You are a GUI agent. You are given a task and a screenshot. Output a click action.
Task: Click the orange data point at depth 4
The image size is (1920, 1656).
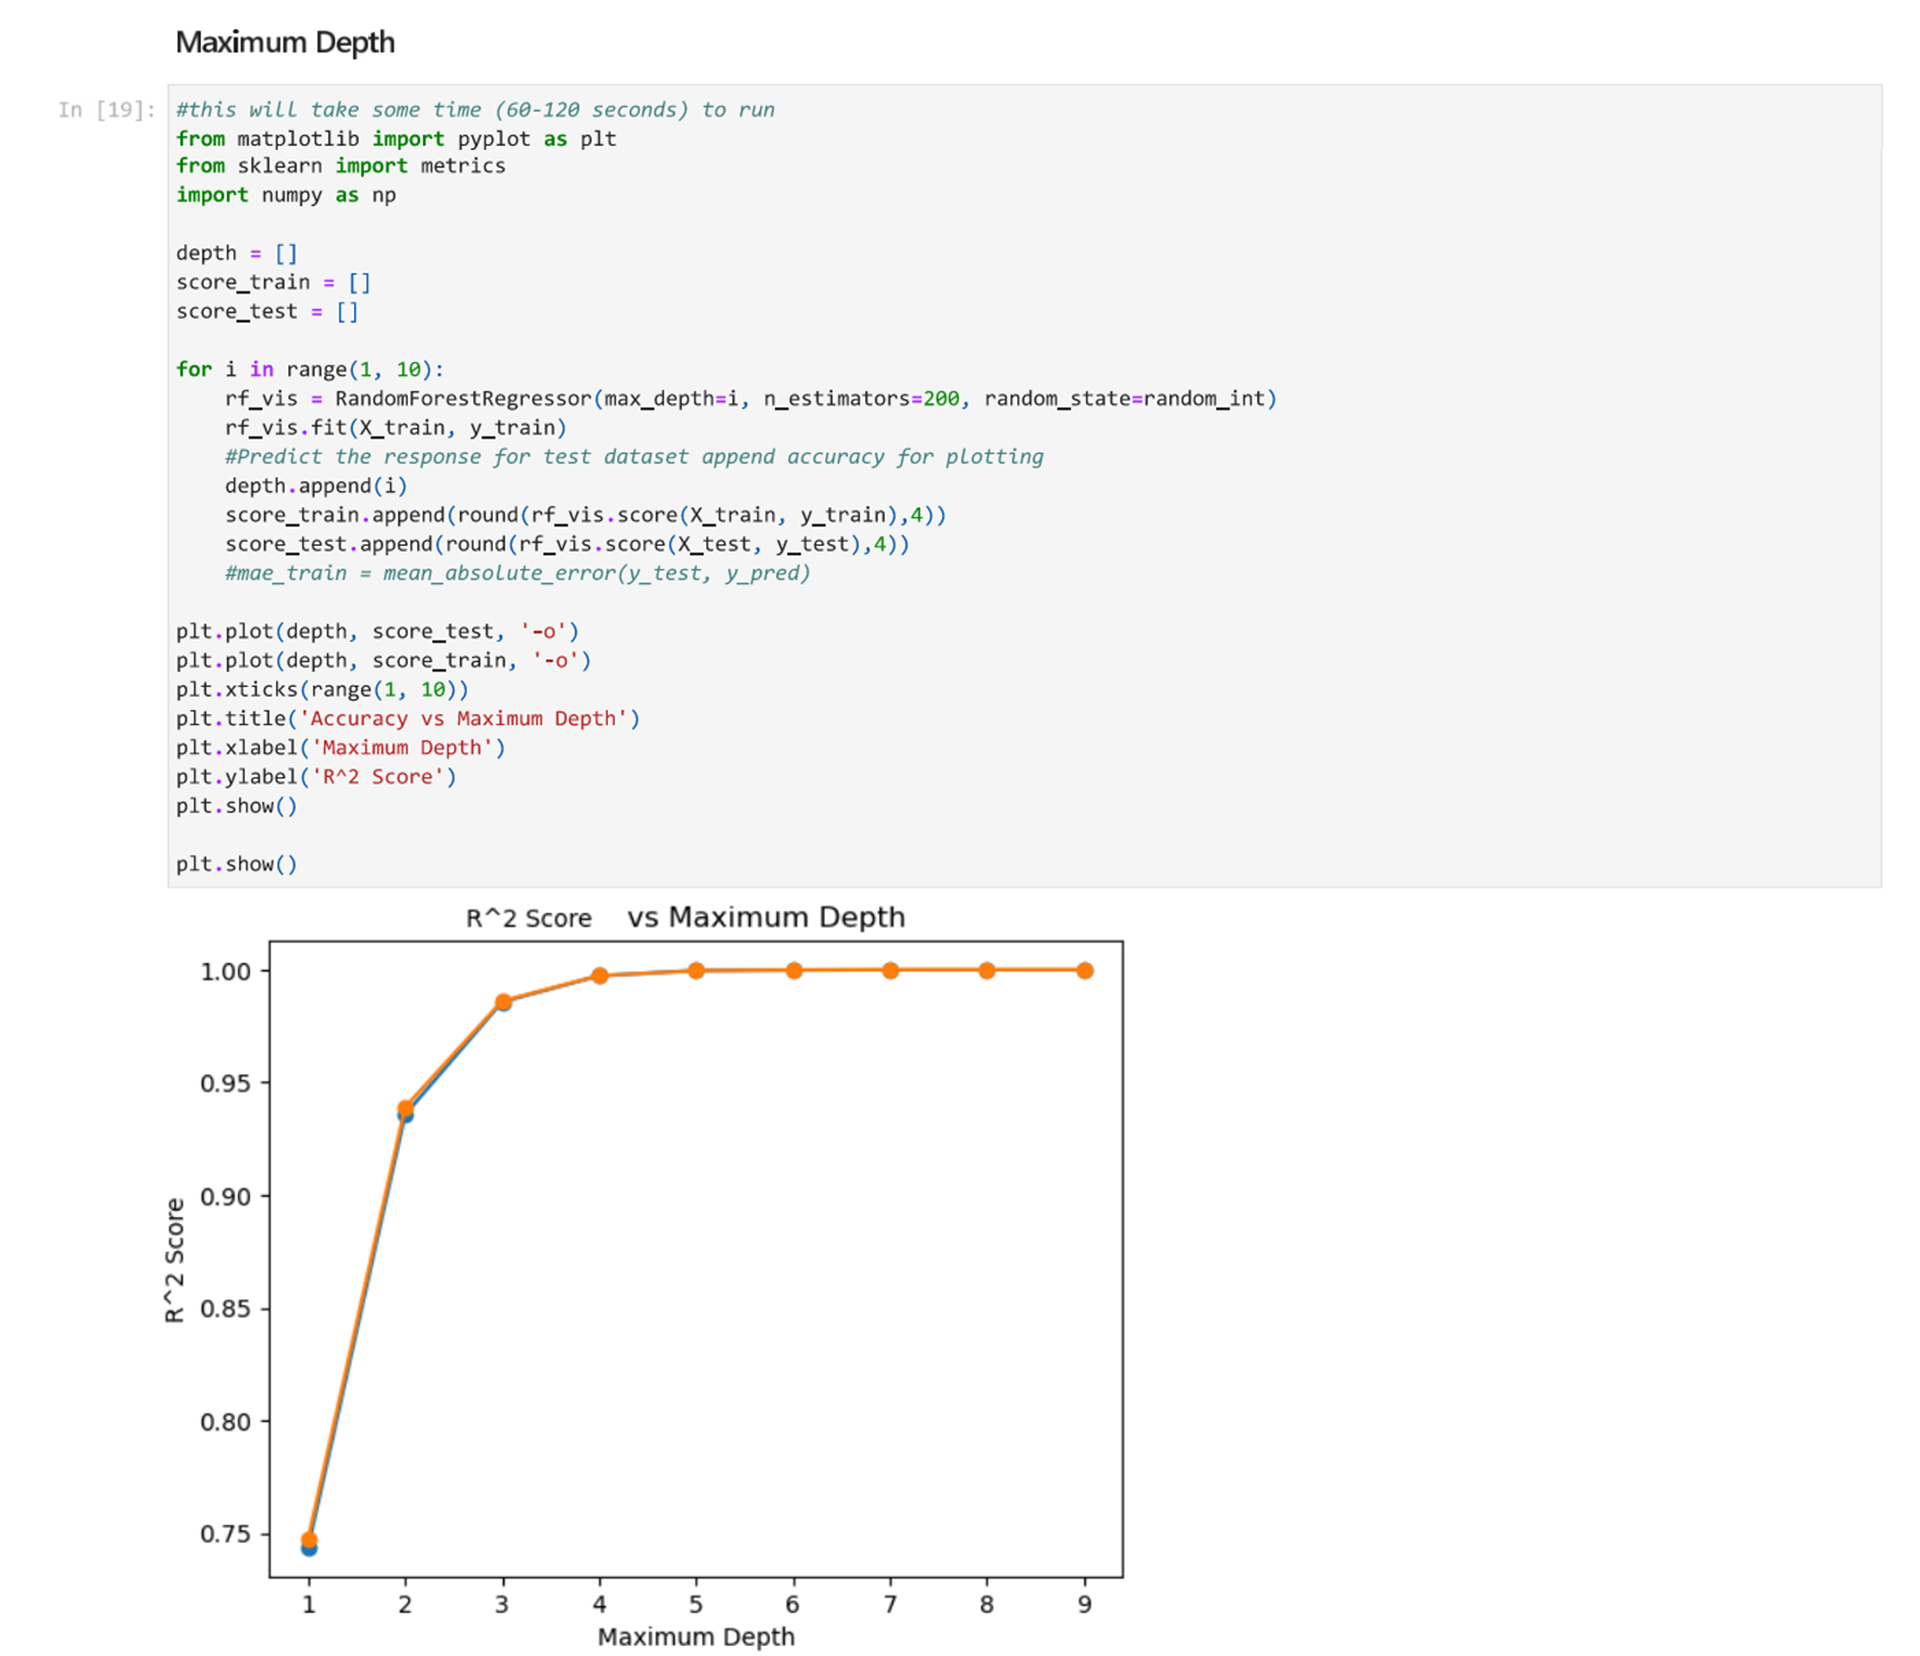tap(599, 975)
